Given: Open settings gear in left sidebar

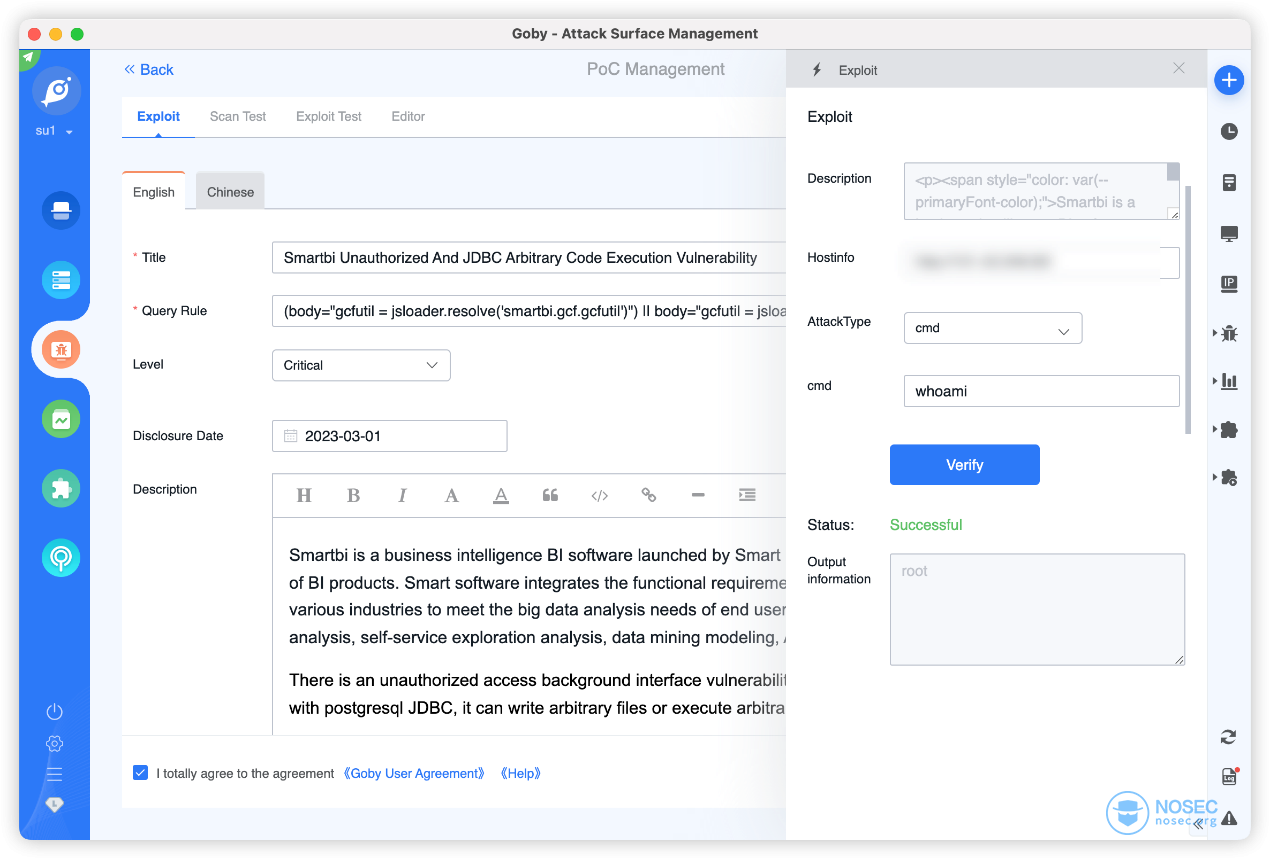Looking at the screenshot, I should [x=55, y=743].
